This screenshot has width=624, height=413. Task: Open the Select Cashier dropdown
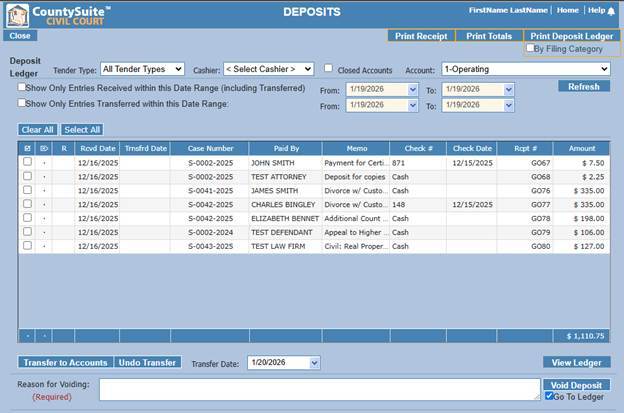pyautogui.click(x=269, y=69)
